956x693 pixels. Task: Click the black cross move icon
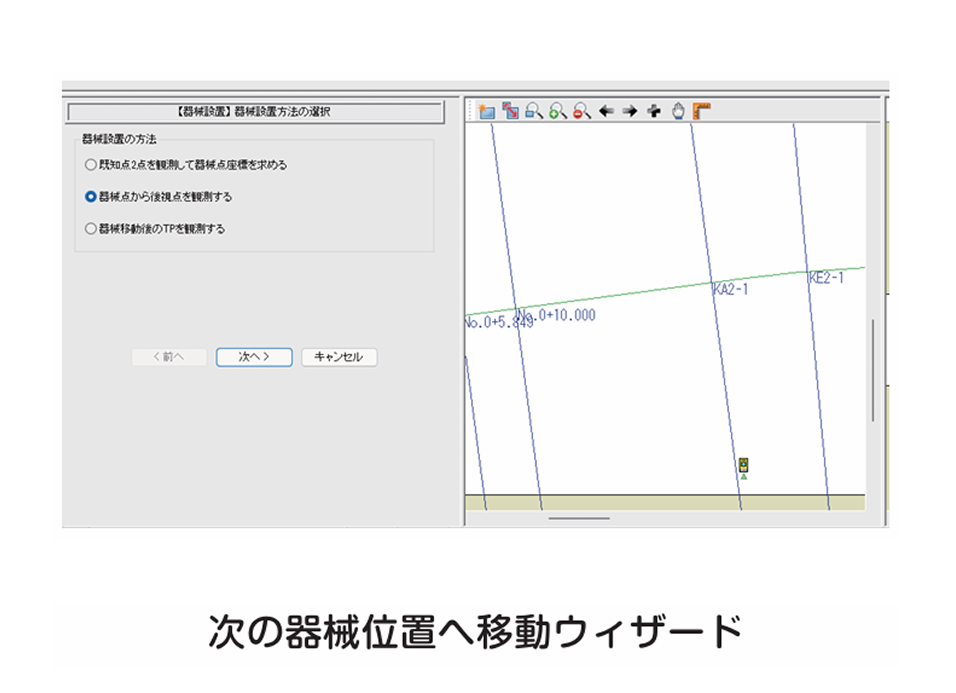click(x=654, y=111)
